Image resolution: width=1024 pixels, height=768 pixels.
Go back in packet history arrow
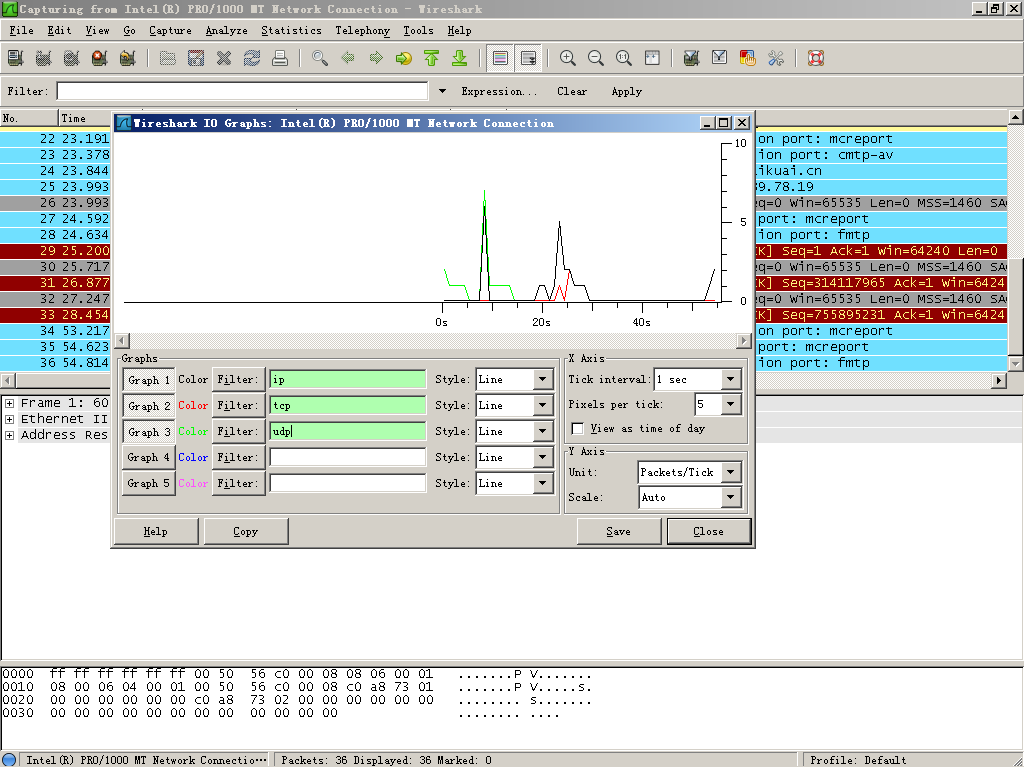tap(348, 58)
